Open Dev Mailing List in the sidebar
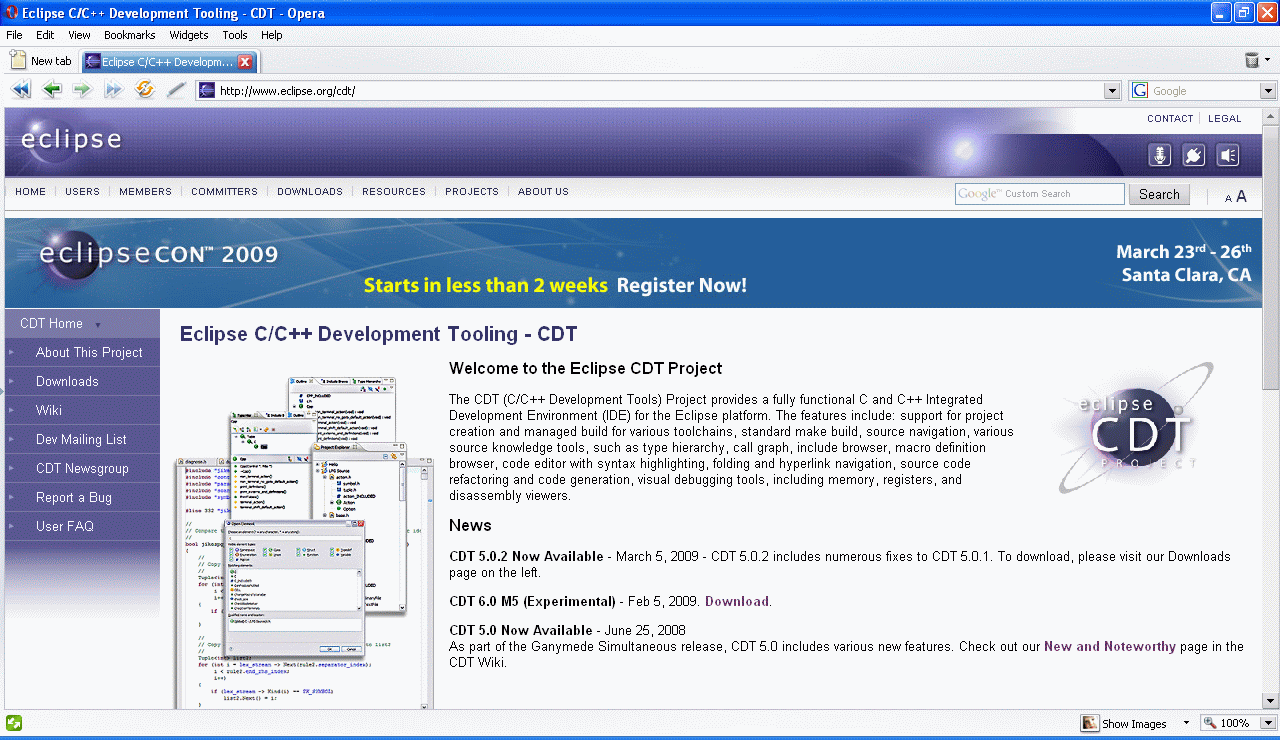This screenshot has height=740, width=1280. click(x=81, y=439)
